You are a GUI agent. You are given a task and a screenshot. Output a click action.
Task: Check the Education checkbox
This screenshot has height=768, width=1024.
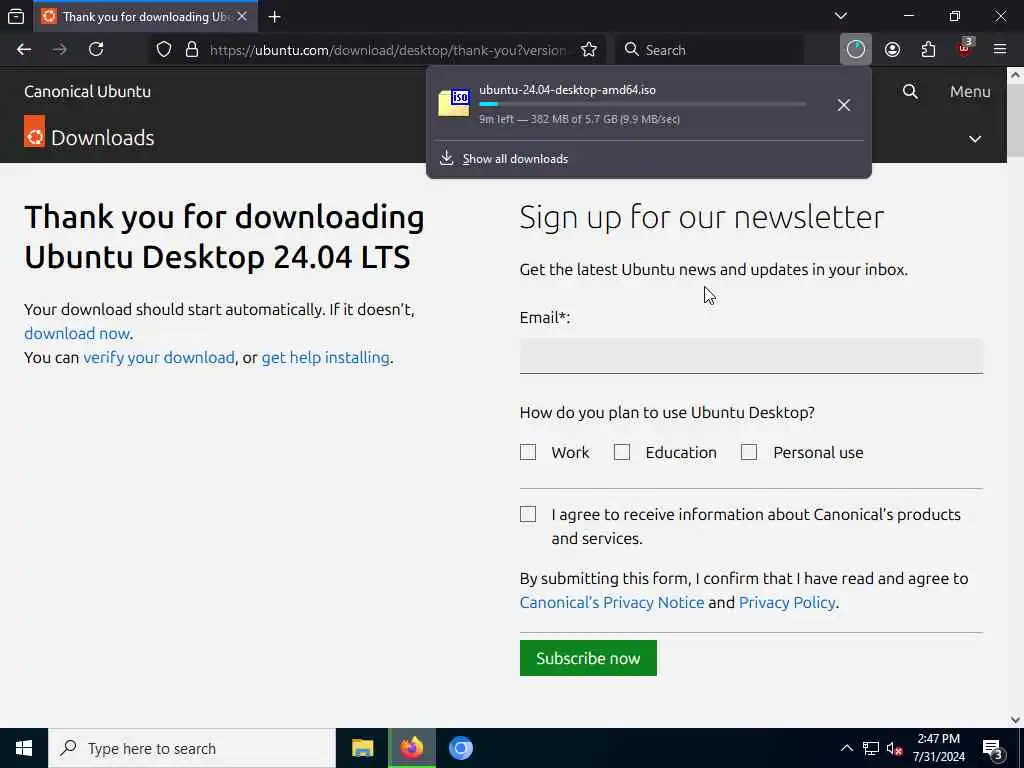[622, 452]
